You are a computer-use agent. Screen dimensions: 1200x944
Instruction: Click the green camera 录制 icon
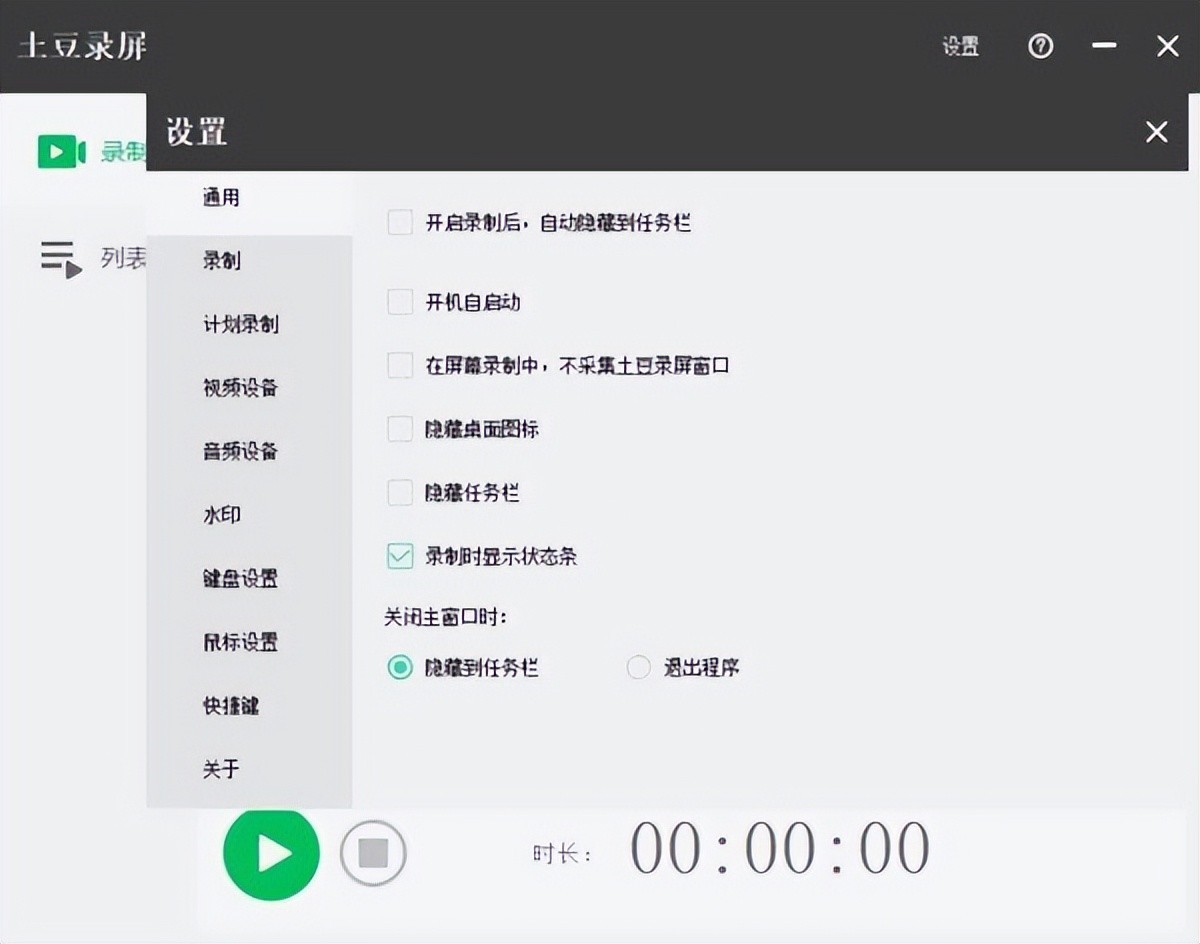[x=62, y=151]
